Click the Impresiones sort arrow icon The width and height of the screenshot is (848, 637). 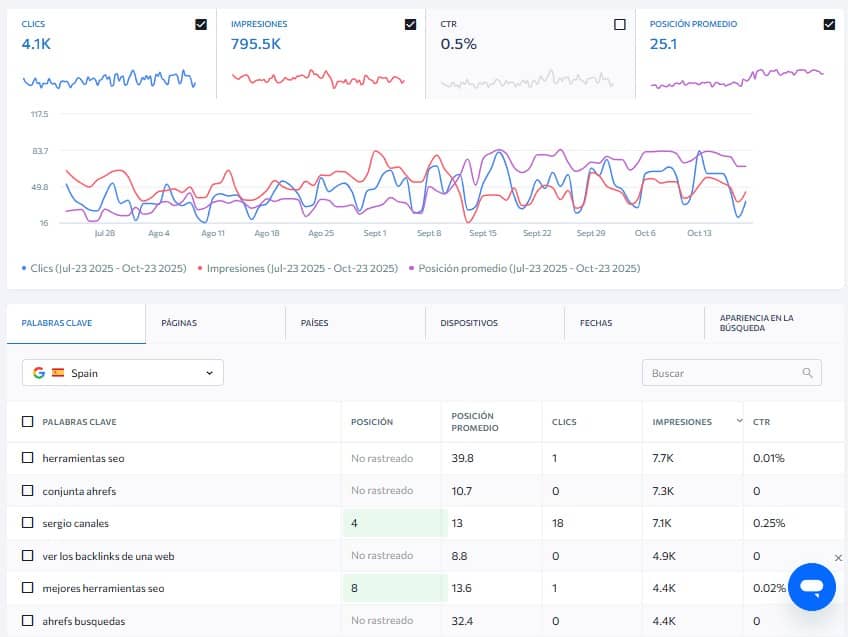740,421
